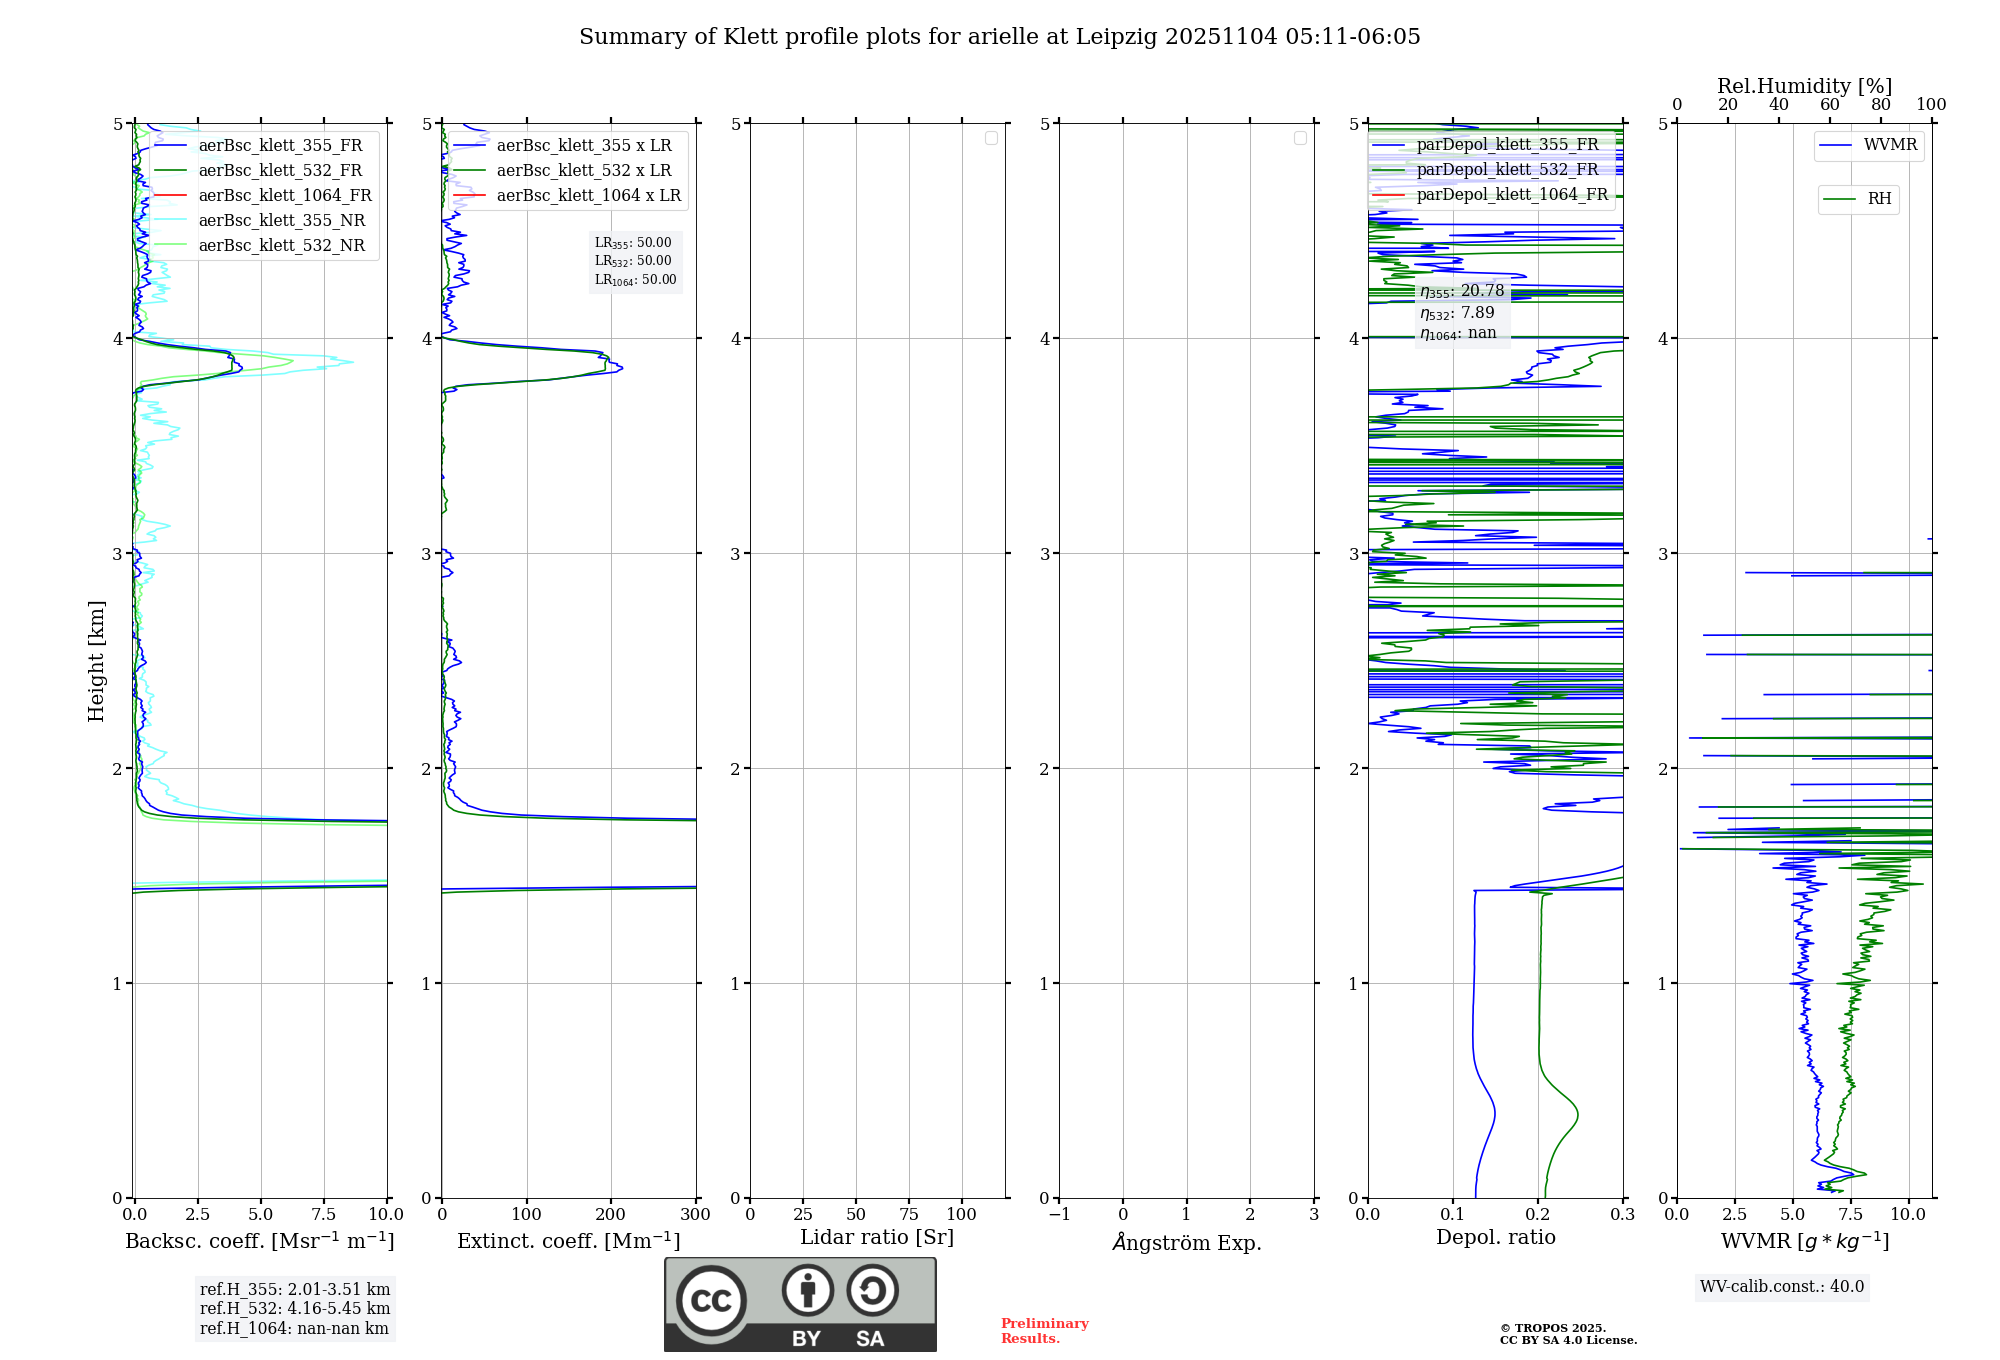Click the ShareAlike circular arrow icon

point(872,1290)
